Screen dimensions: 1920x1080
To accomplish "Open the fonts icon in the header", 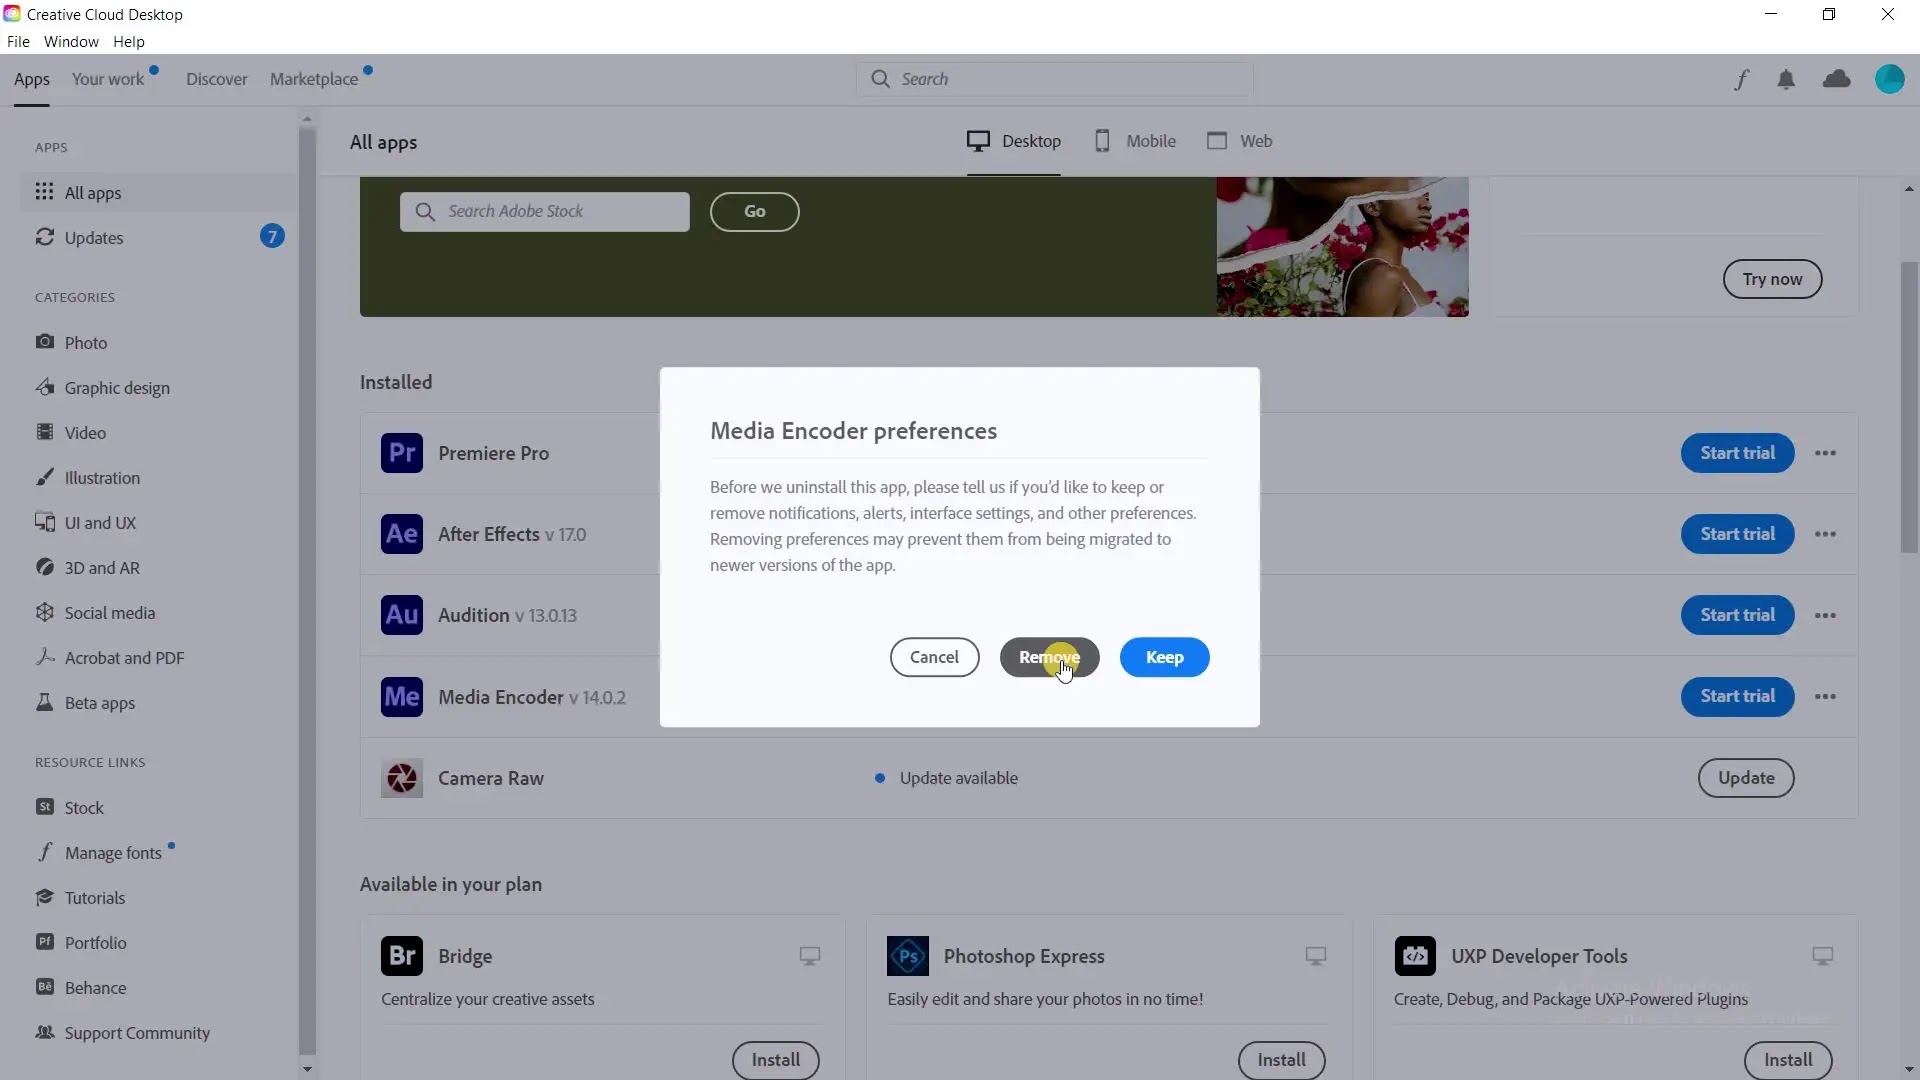I will click(1741, 79).
